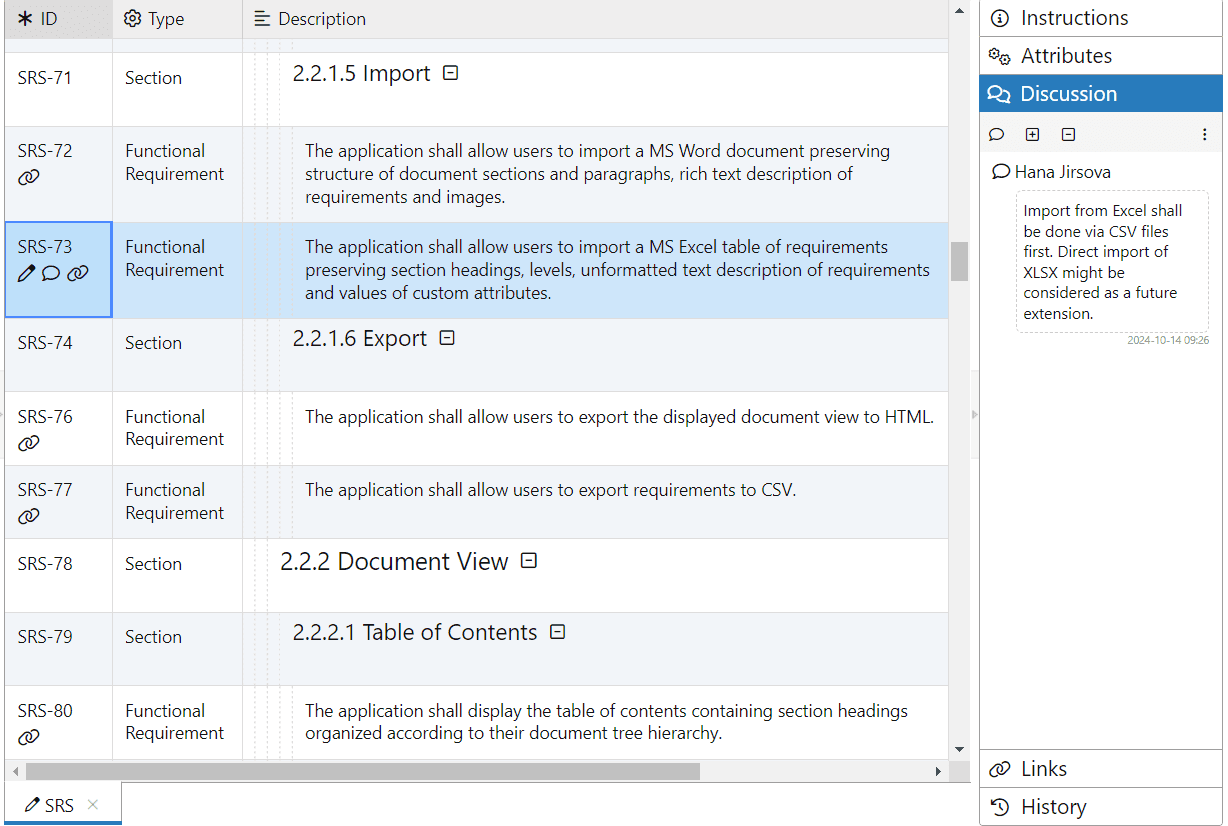Click the 2.2.1.5 Import heading
Image resolution: width=1228 pixels, height=826 pixels.
tap(361, 73)
